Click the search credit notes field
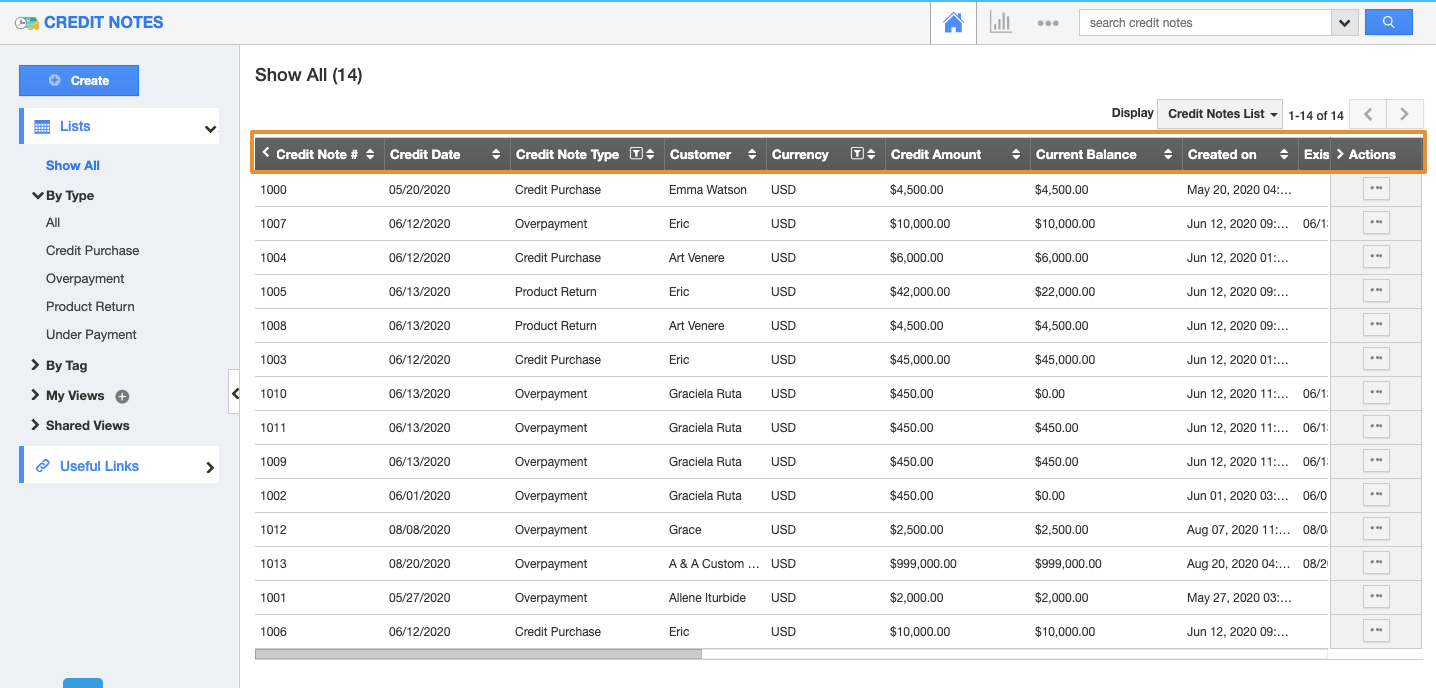1436x688 pixels. coord(1204,23)
